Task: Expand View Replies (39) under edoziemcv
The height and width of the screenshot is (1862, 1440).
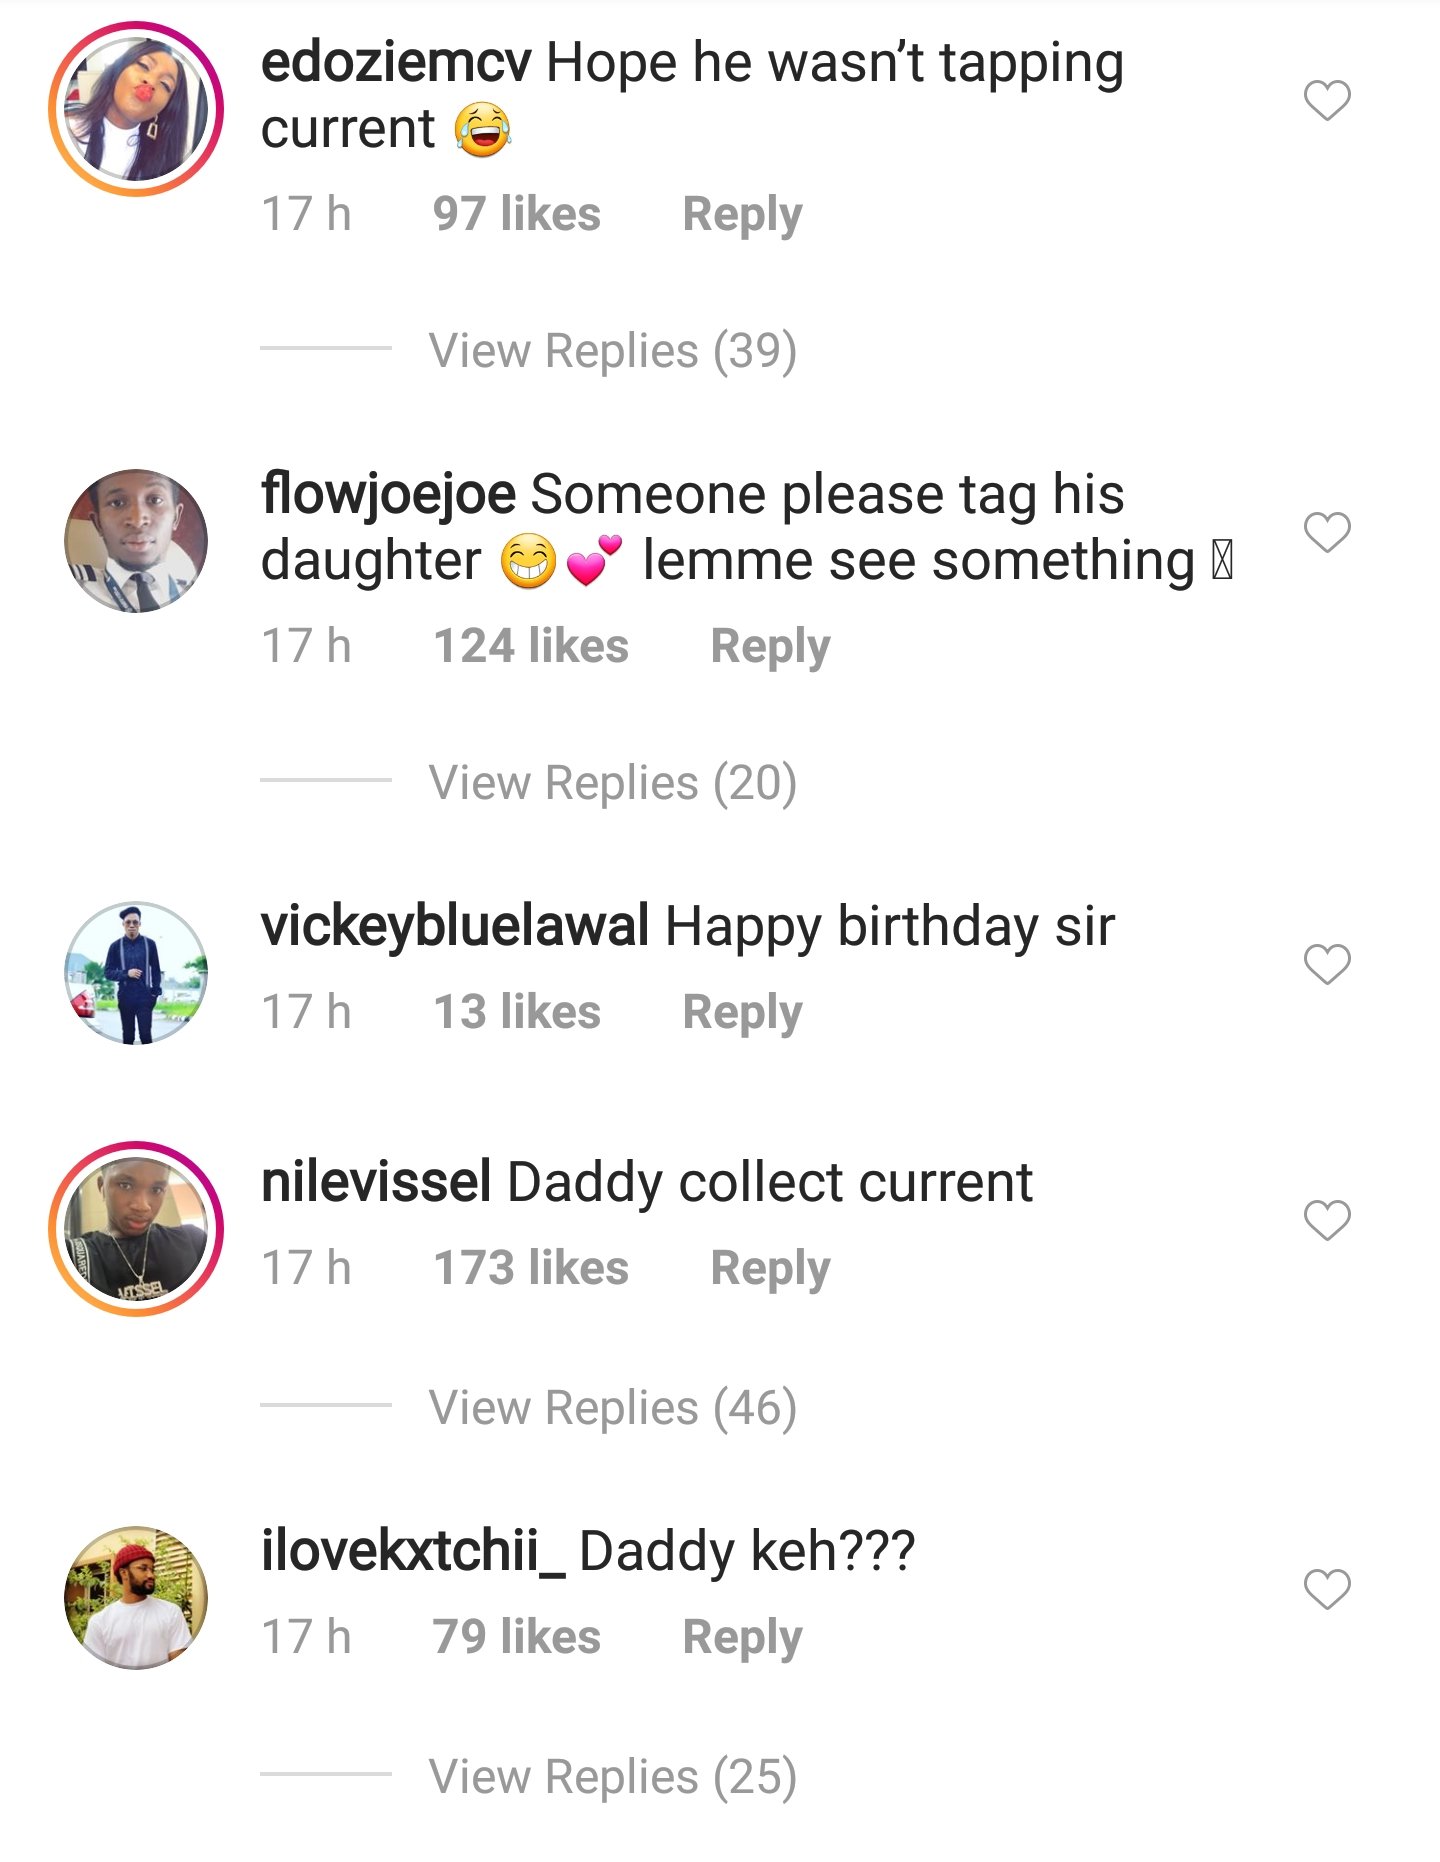Action: pyautogui.click(x=612, y=351)
